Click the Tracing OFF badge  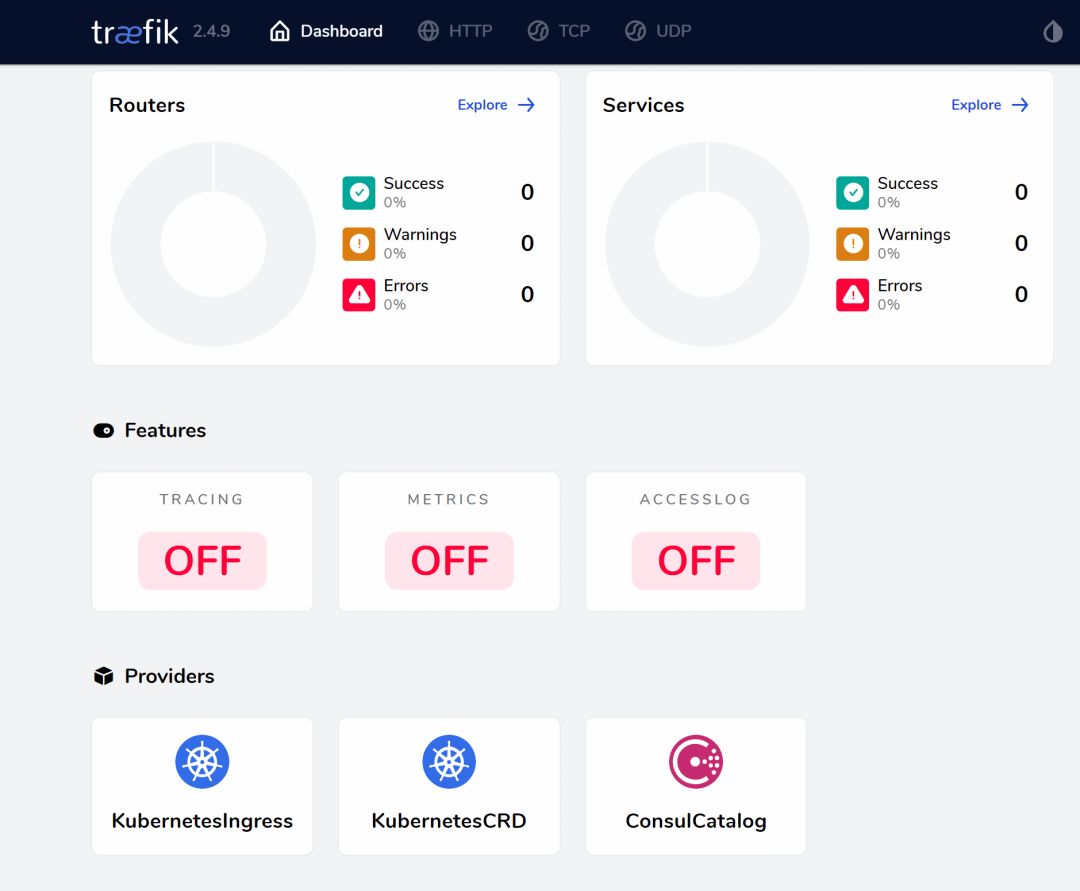pyautogui.click(x=202, y=560)
